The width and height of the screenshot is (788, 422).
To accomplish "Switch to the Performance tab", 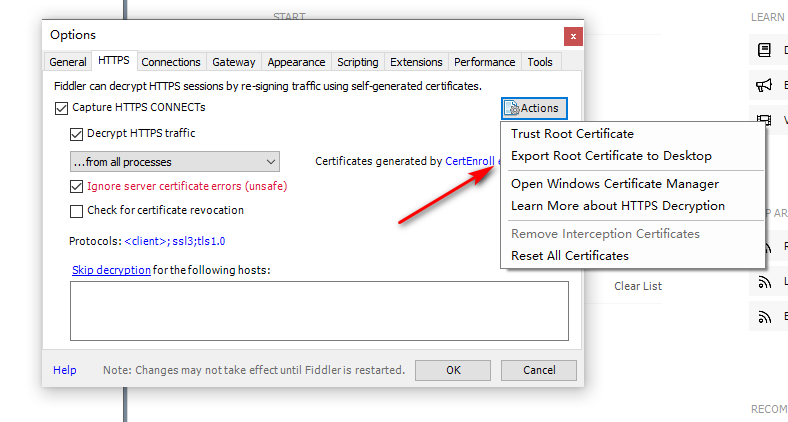I will pos(484,62).
